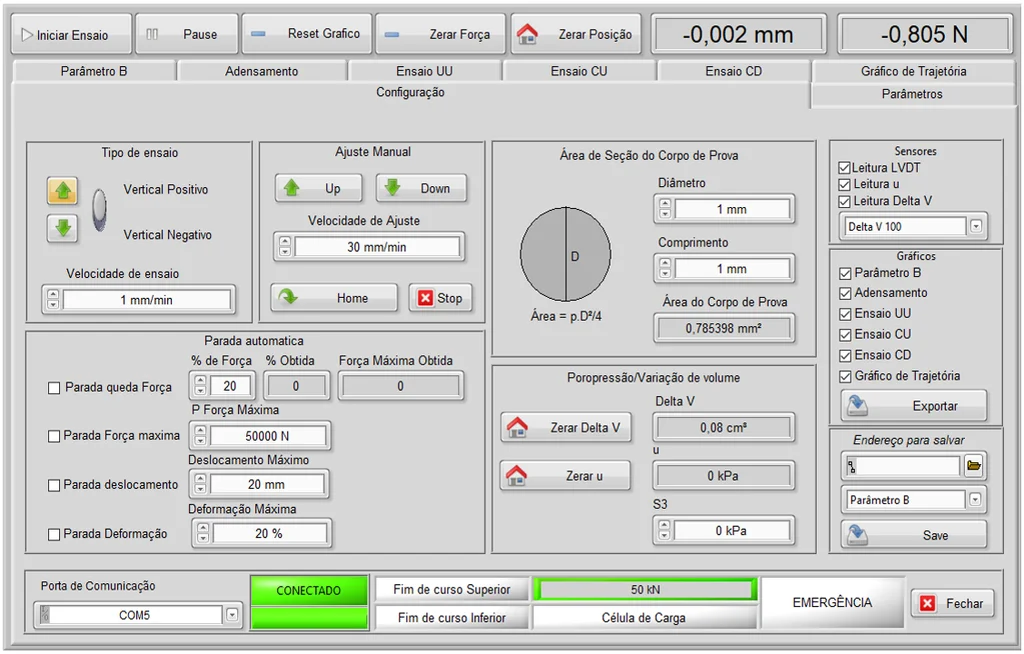Switch to the Parâmetro B tab
The height and width of the screenshot is (654, 1024).
pos(94,71)
